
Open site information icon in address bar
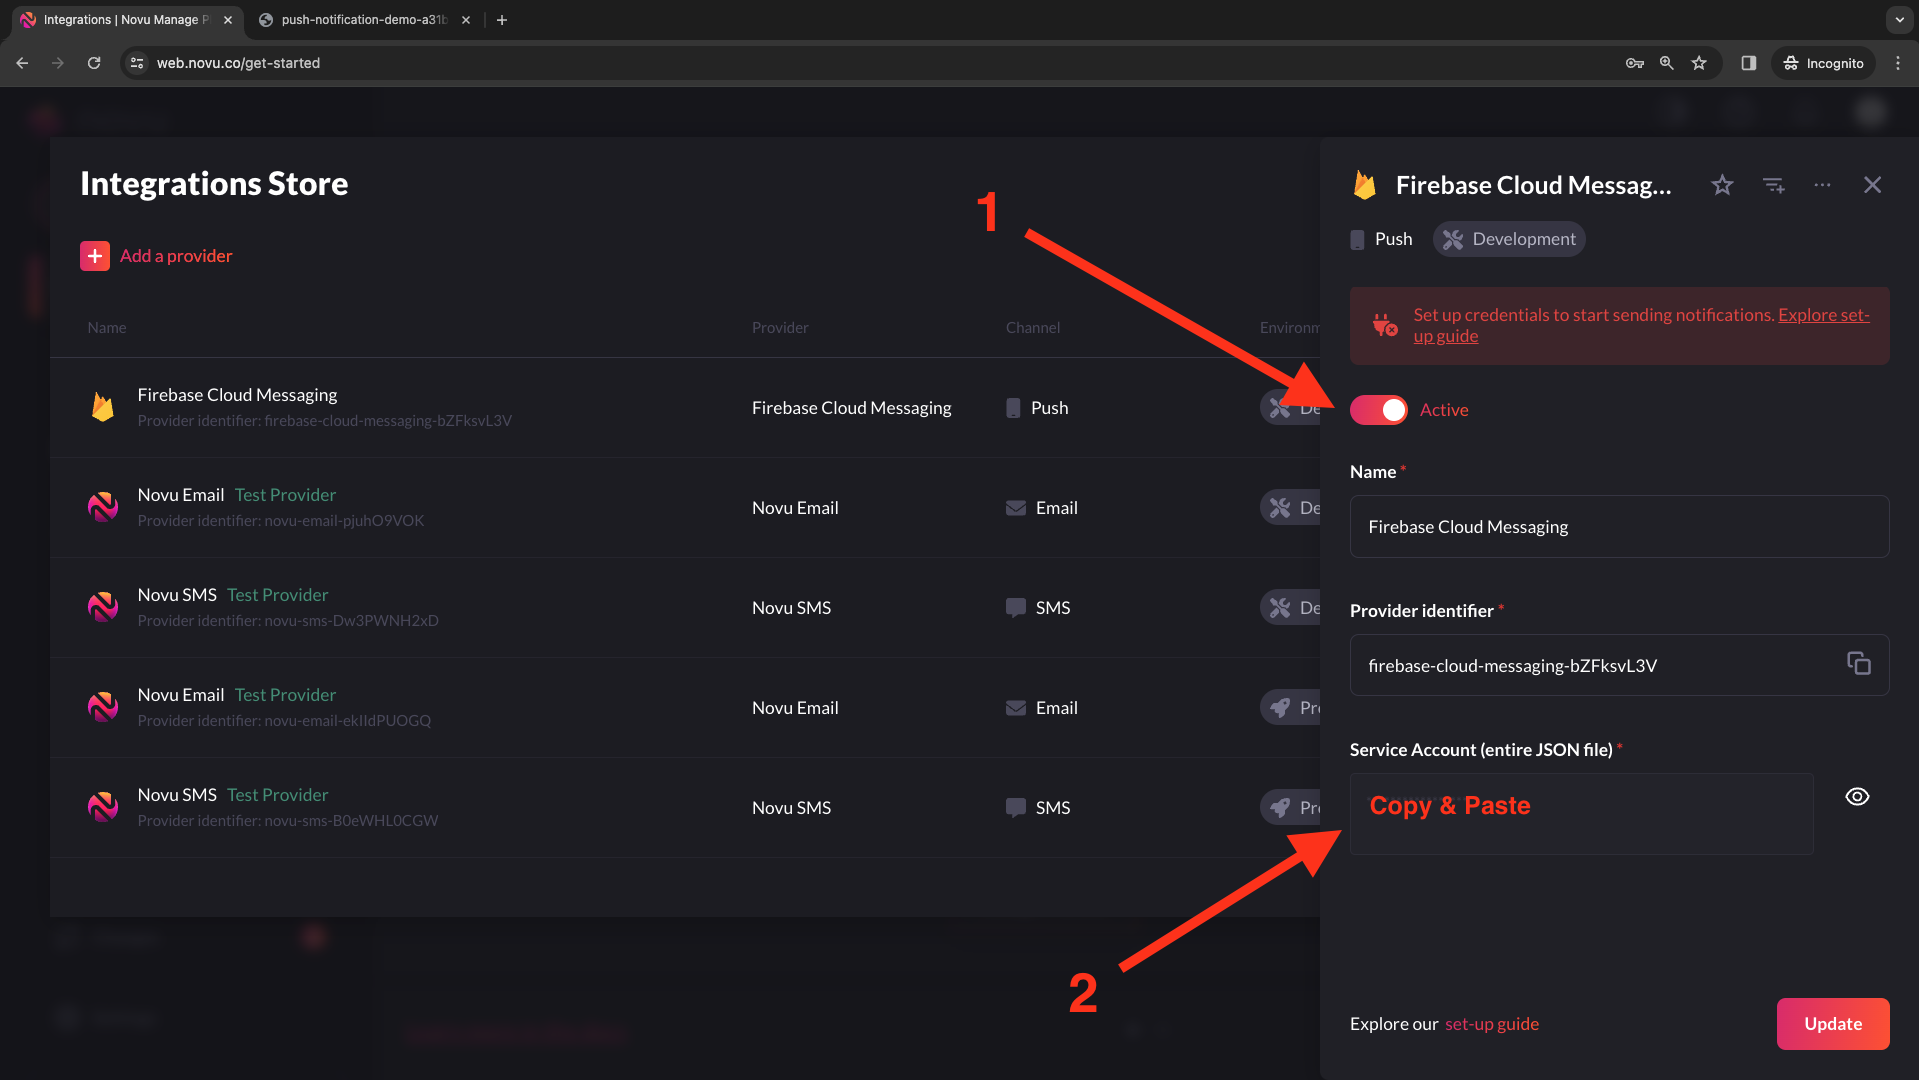coord(137,63)
